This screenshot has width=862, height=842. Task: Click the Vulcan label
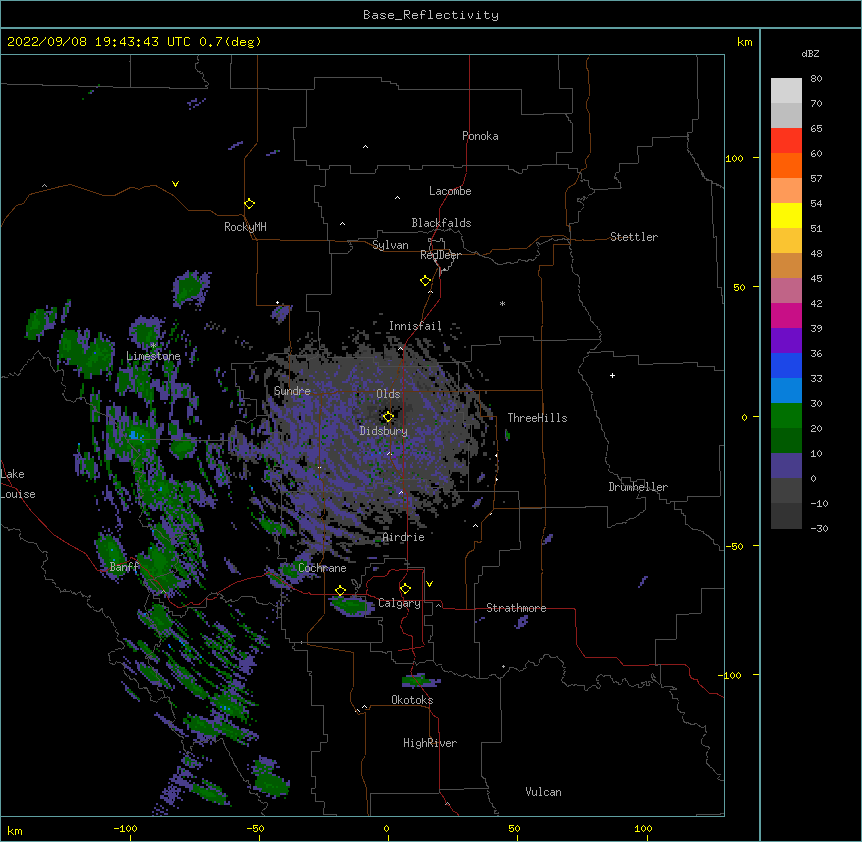543,792
